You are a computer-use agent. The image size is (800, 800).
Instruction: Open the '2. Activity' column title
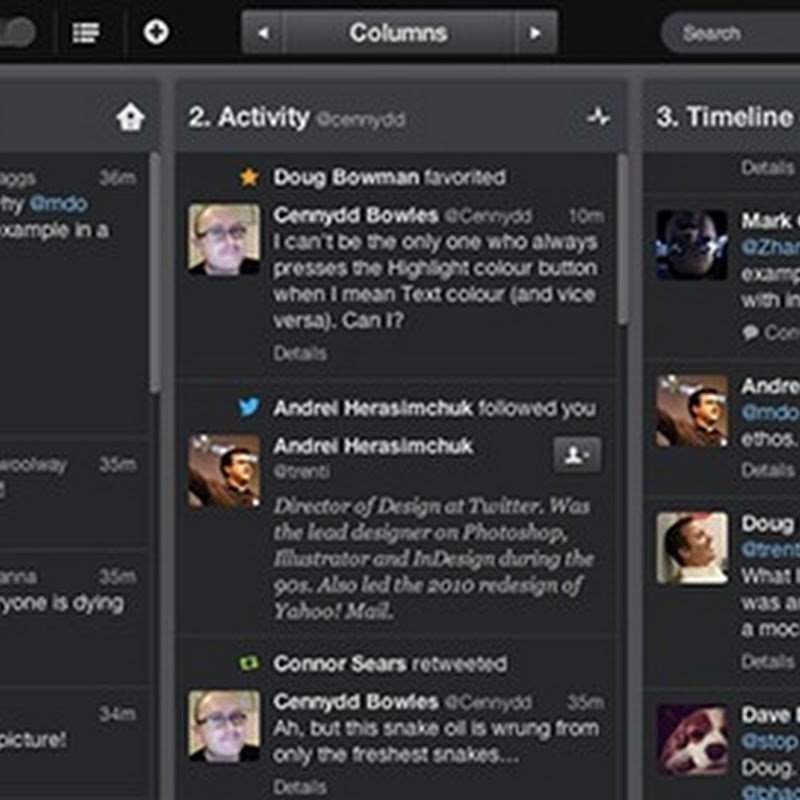tap(248, 117)
